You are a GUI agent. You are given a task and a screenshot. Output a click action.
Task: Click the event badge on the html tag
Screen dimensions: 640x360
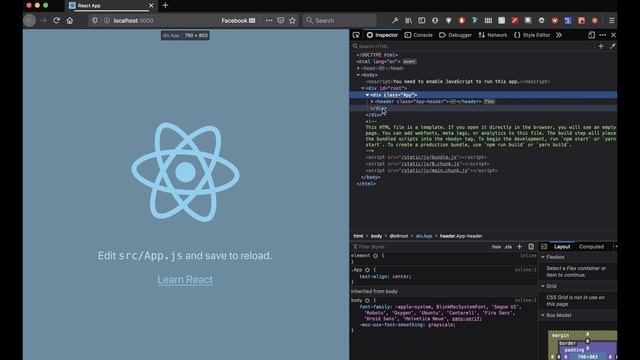(409, 62)
